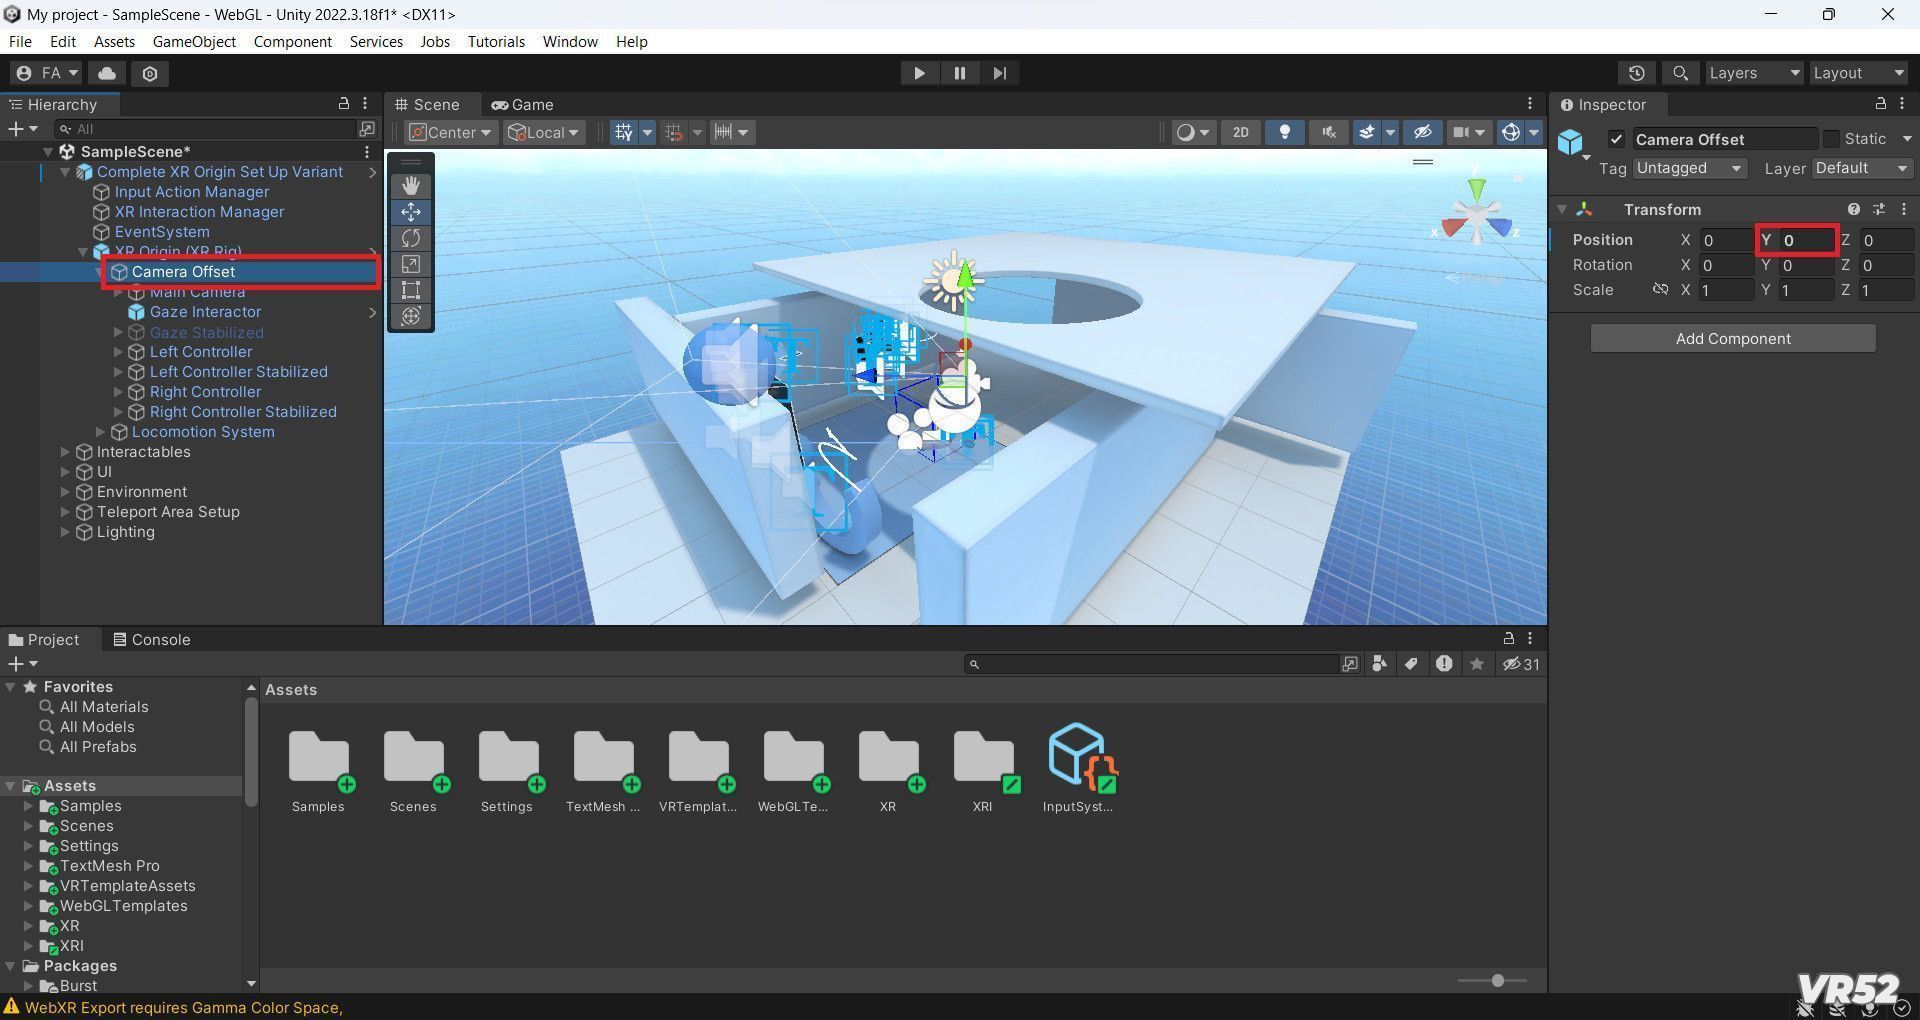Open the Center pivot dropdown

coord(451,132)
